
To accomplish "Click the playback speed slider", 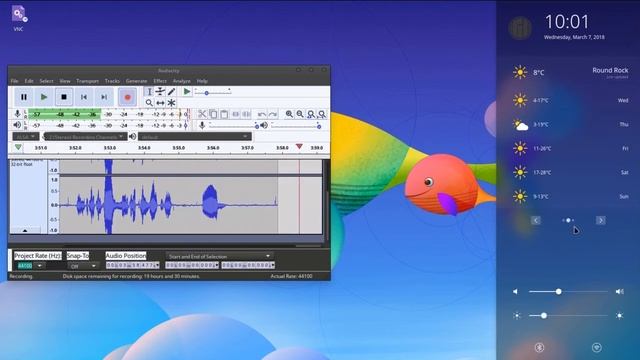I will 213,93.
